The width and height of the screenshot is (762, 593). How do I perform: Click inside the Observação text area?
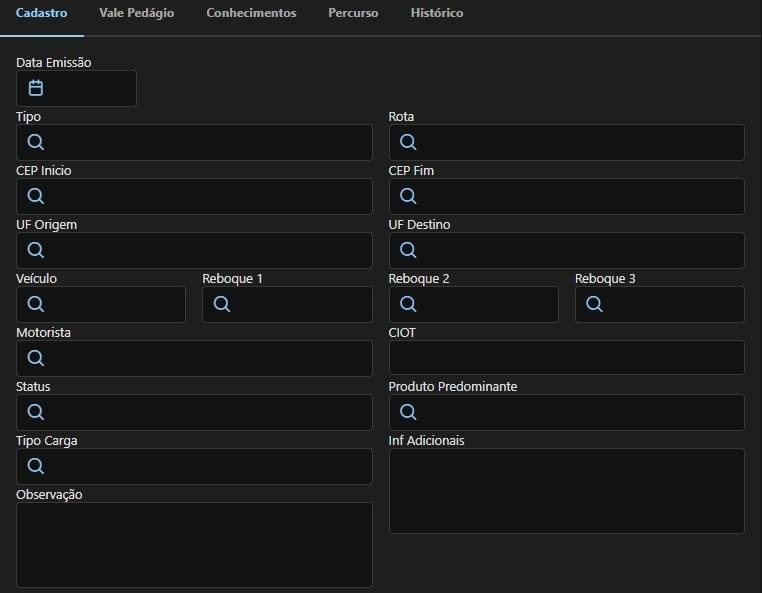coord(194,545)
